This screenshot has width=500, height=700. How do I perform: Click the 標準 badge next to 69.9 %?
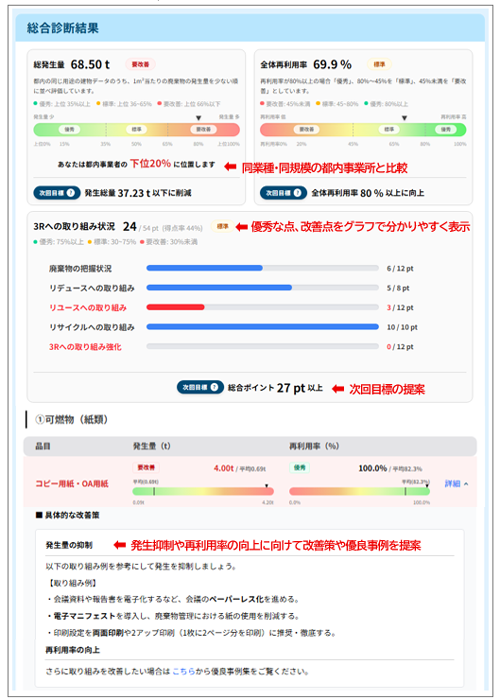pos(379,64)
